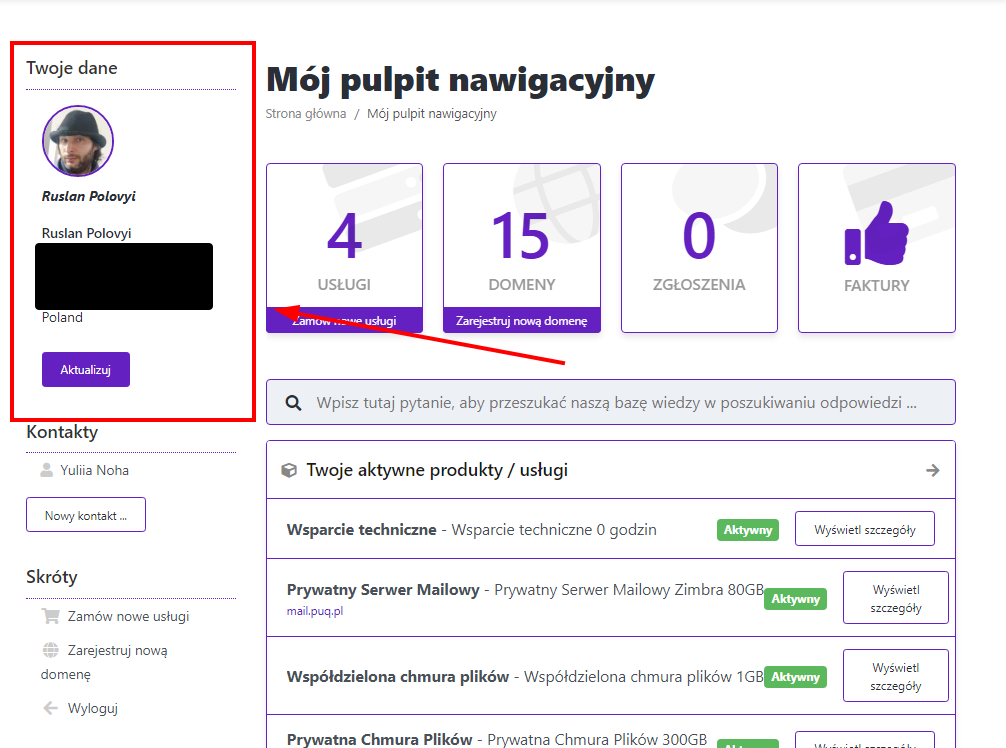Open the profile avatar photo
The height and width of the screenshot is (748, 1006).
tap(78, 141)
